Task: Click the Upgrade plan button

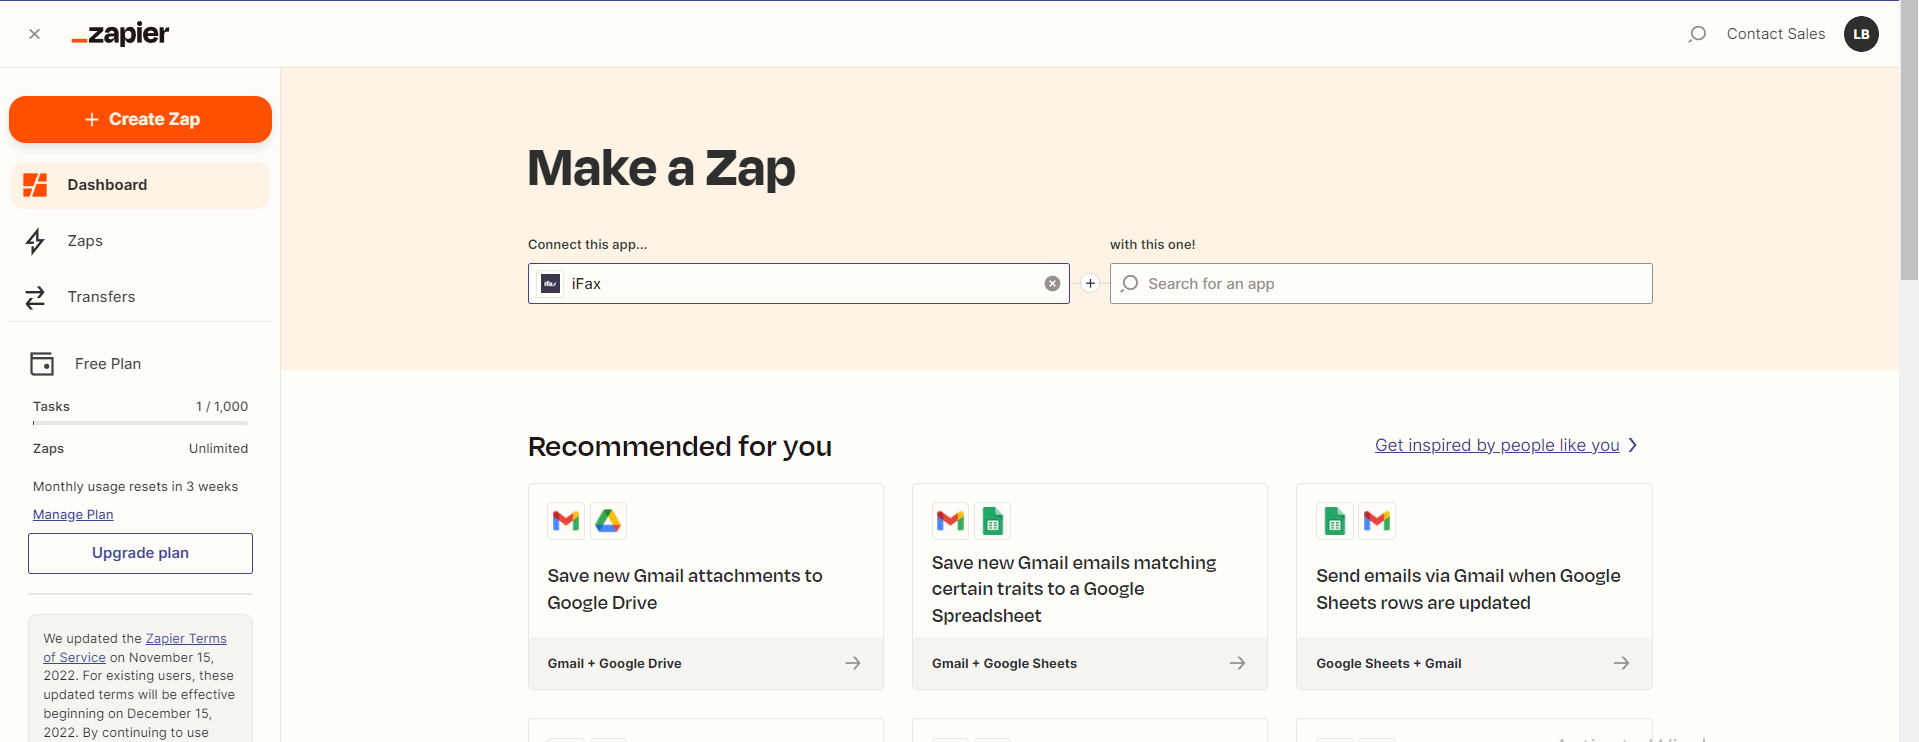Action: point(140,553)
